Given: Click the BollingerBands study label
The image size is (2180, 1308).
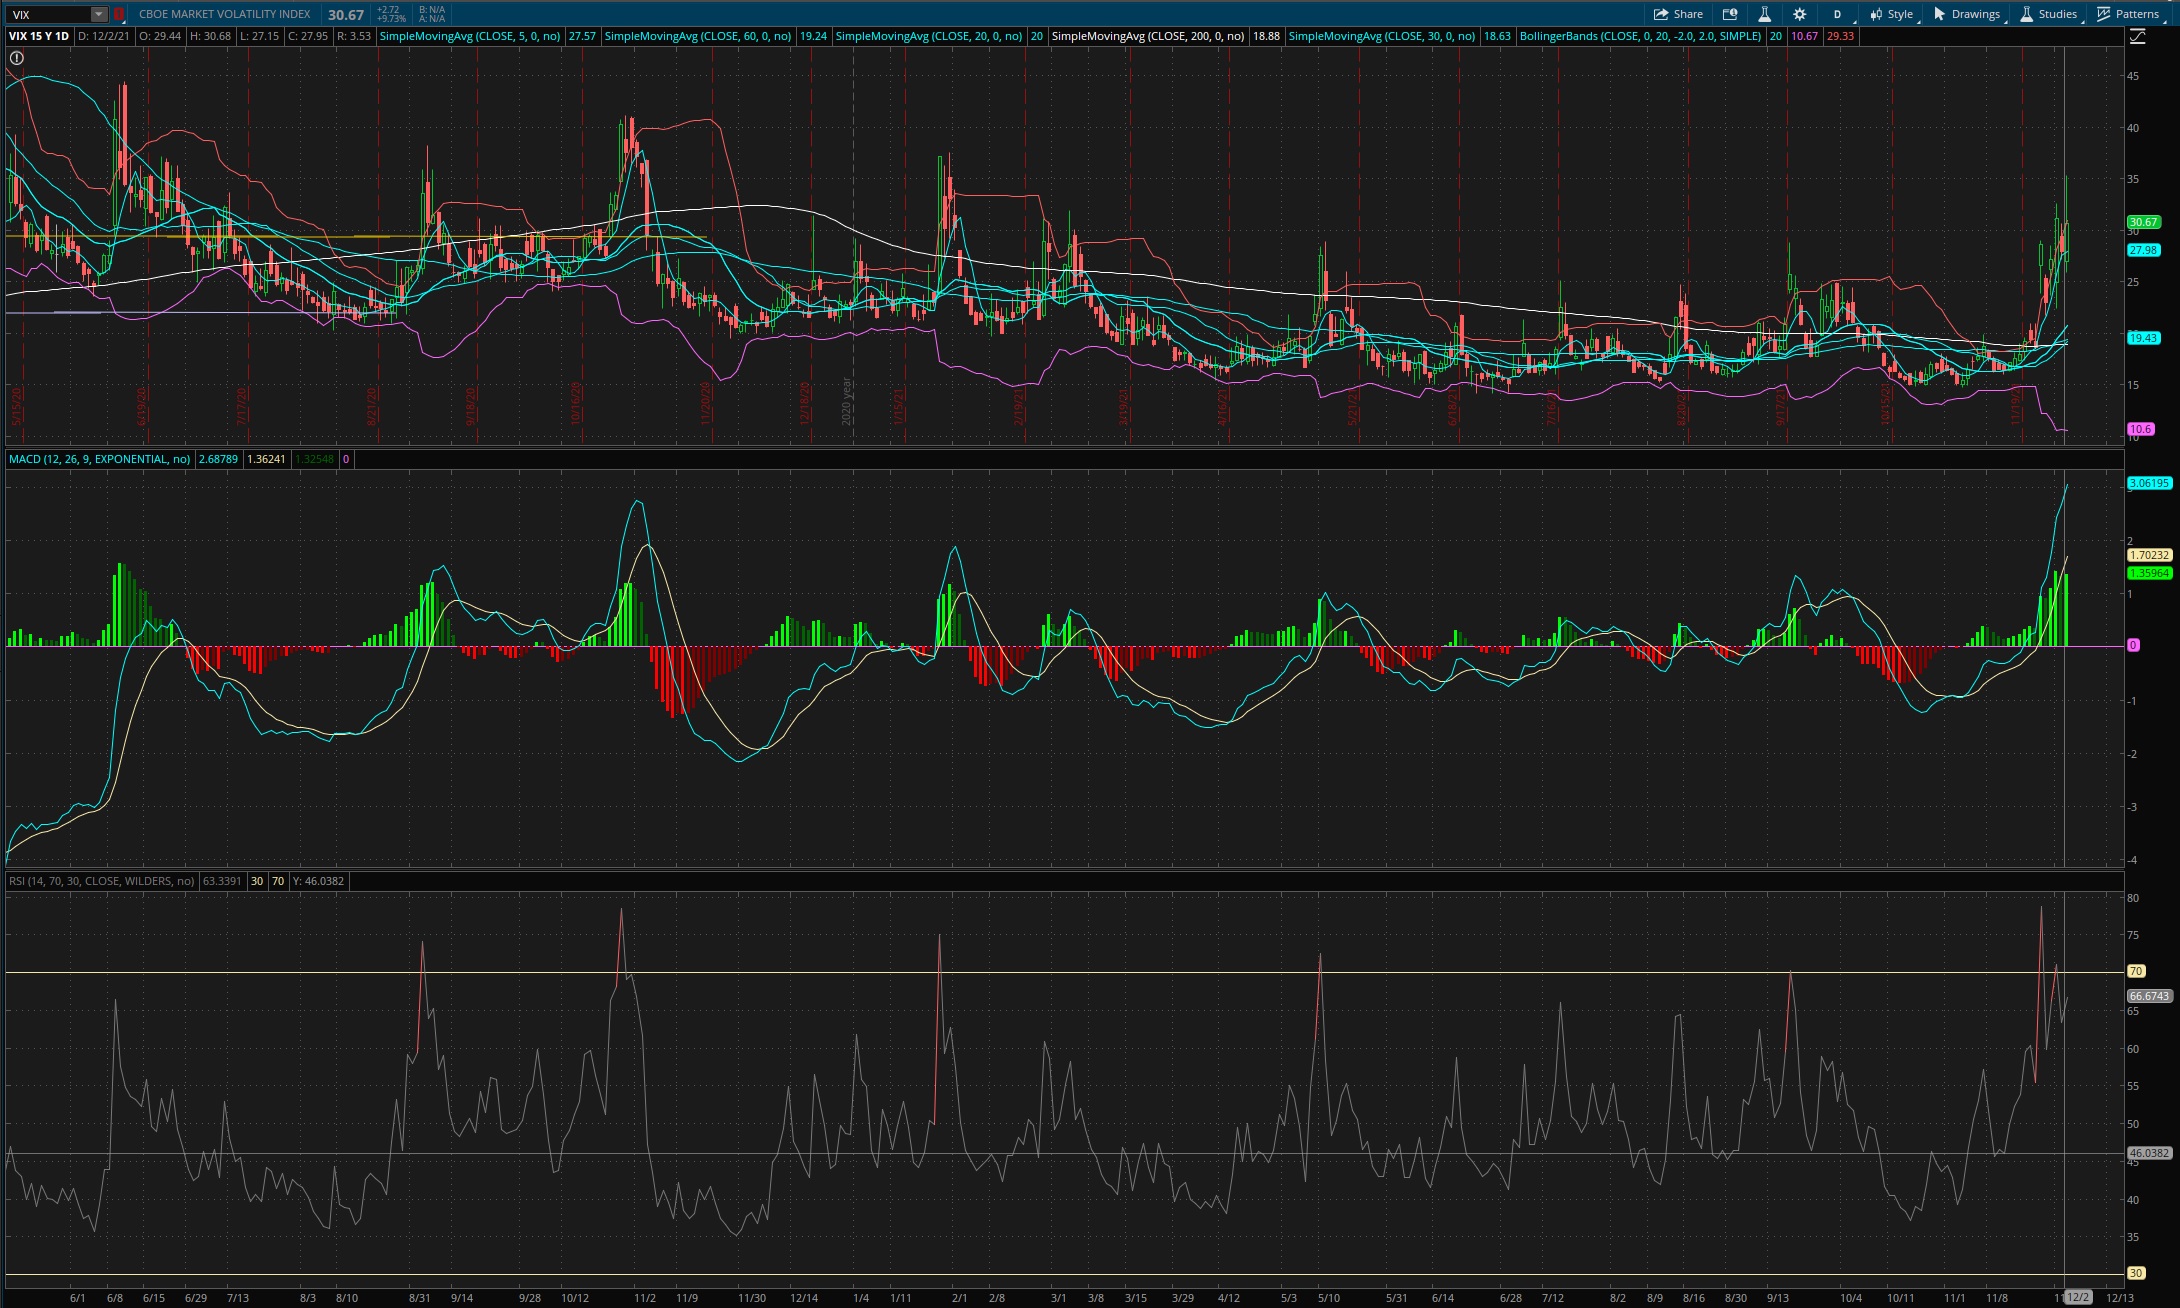Looking at the screenshot, I should 1640,36.
